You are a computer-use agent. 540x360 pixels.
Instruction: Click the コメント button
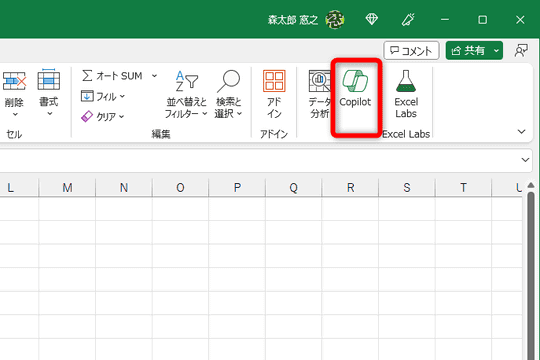click(411, 51)
